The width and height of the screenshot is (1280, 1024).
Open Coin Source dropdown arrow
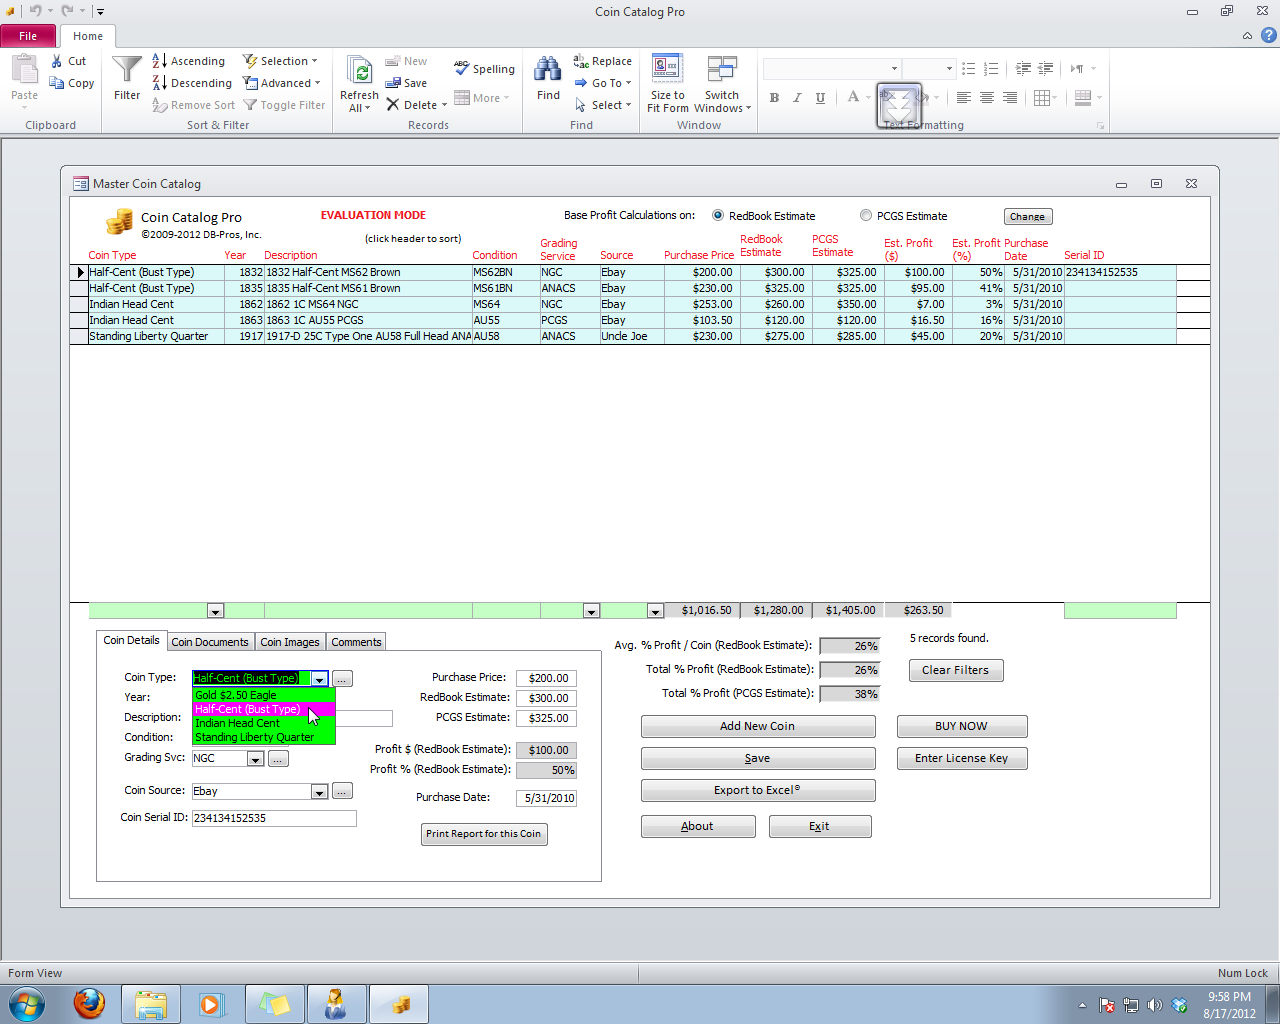[x=319, y=791]
